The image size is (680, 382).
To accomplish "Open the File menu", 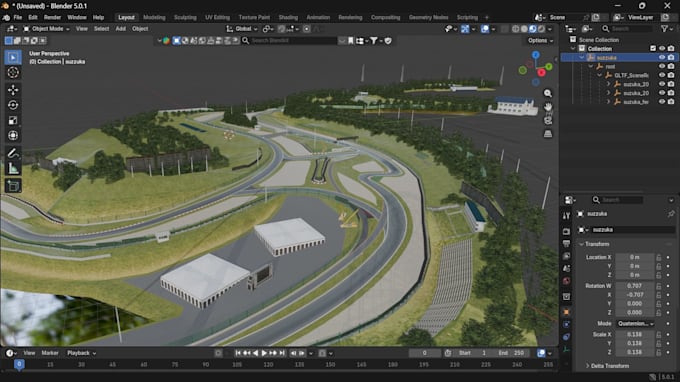I will click(18, 17).
